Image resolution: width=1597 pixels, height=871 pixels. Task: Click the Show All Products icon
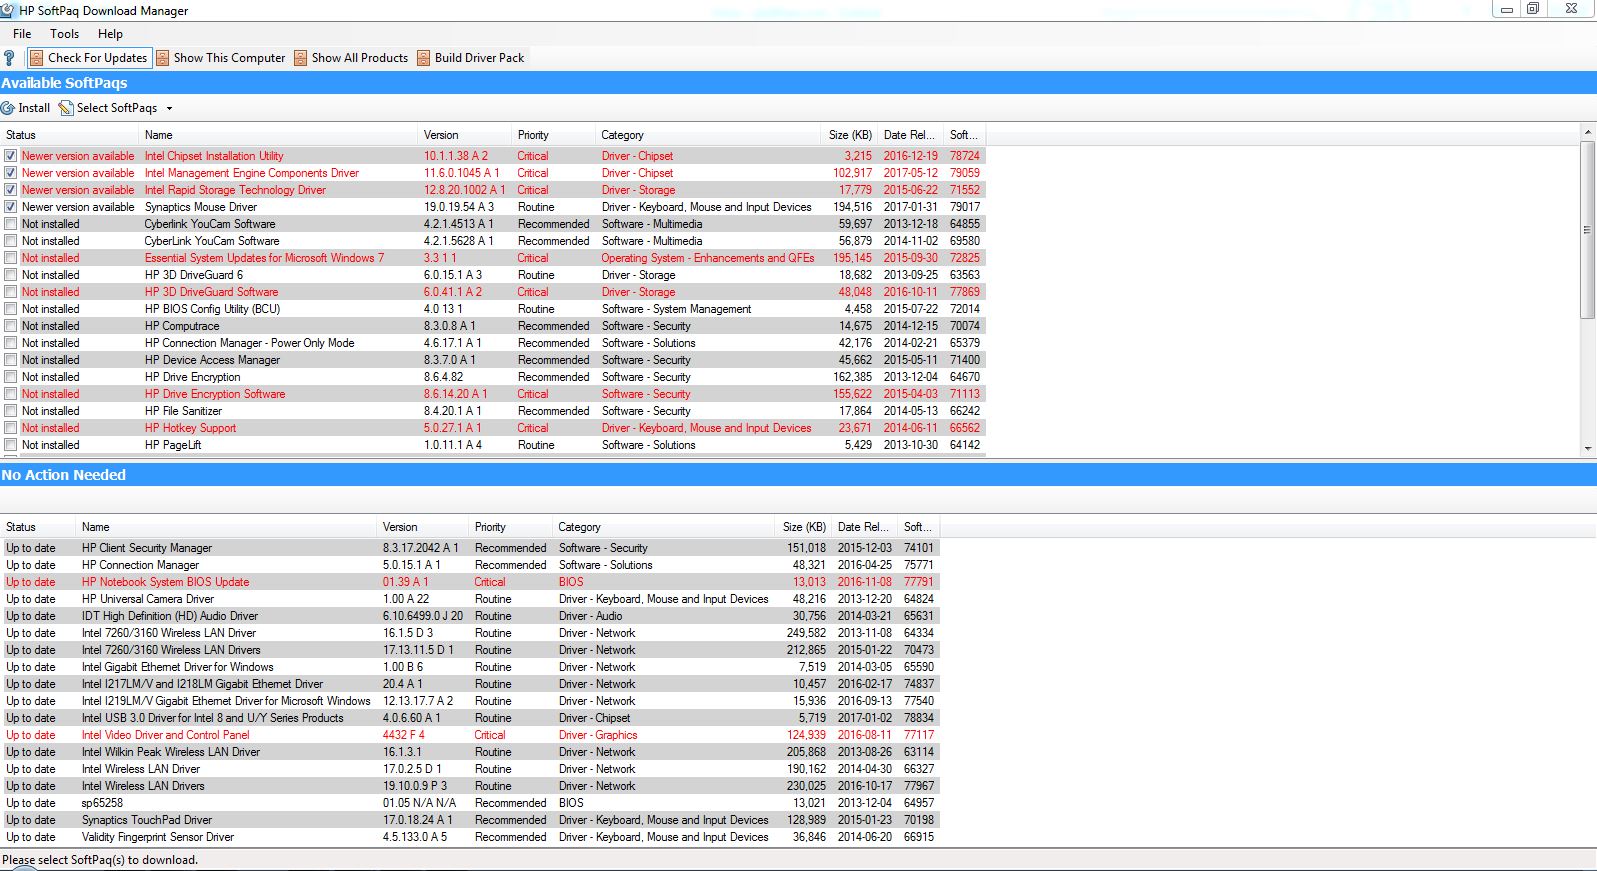click(x=300, y=58)
